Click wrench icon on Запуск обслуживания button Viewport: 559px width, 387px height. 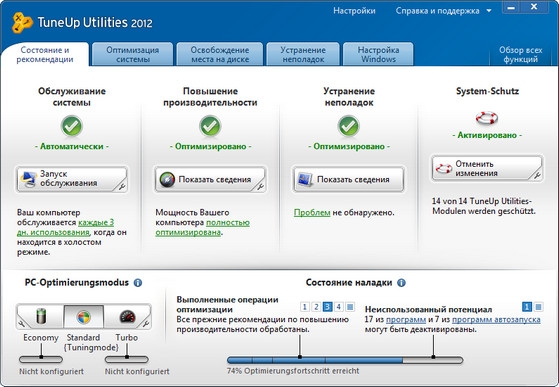pos(122,186)
